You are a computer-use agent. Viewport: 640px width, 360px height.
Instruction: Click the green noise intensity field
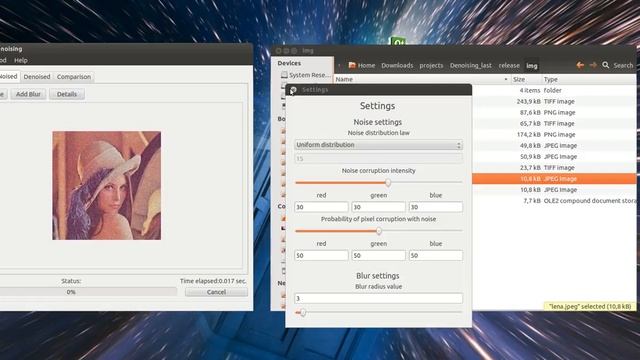click(x=378, y=207)
